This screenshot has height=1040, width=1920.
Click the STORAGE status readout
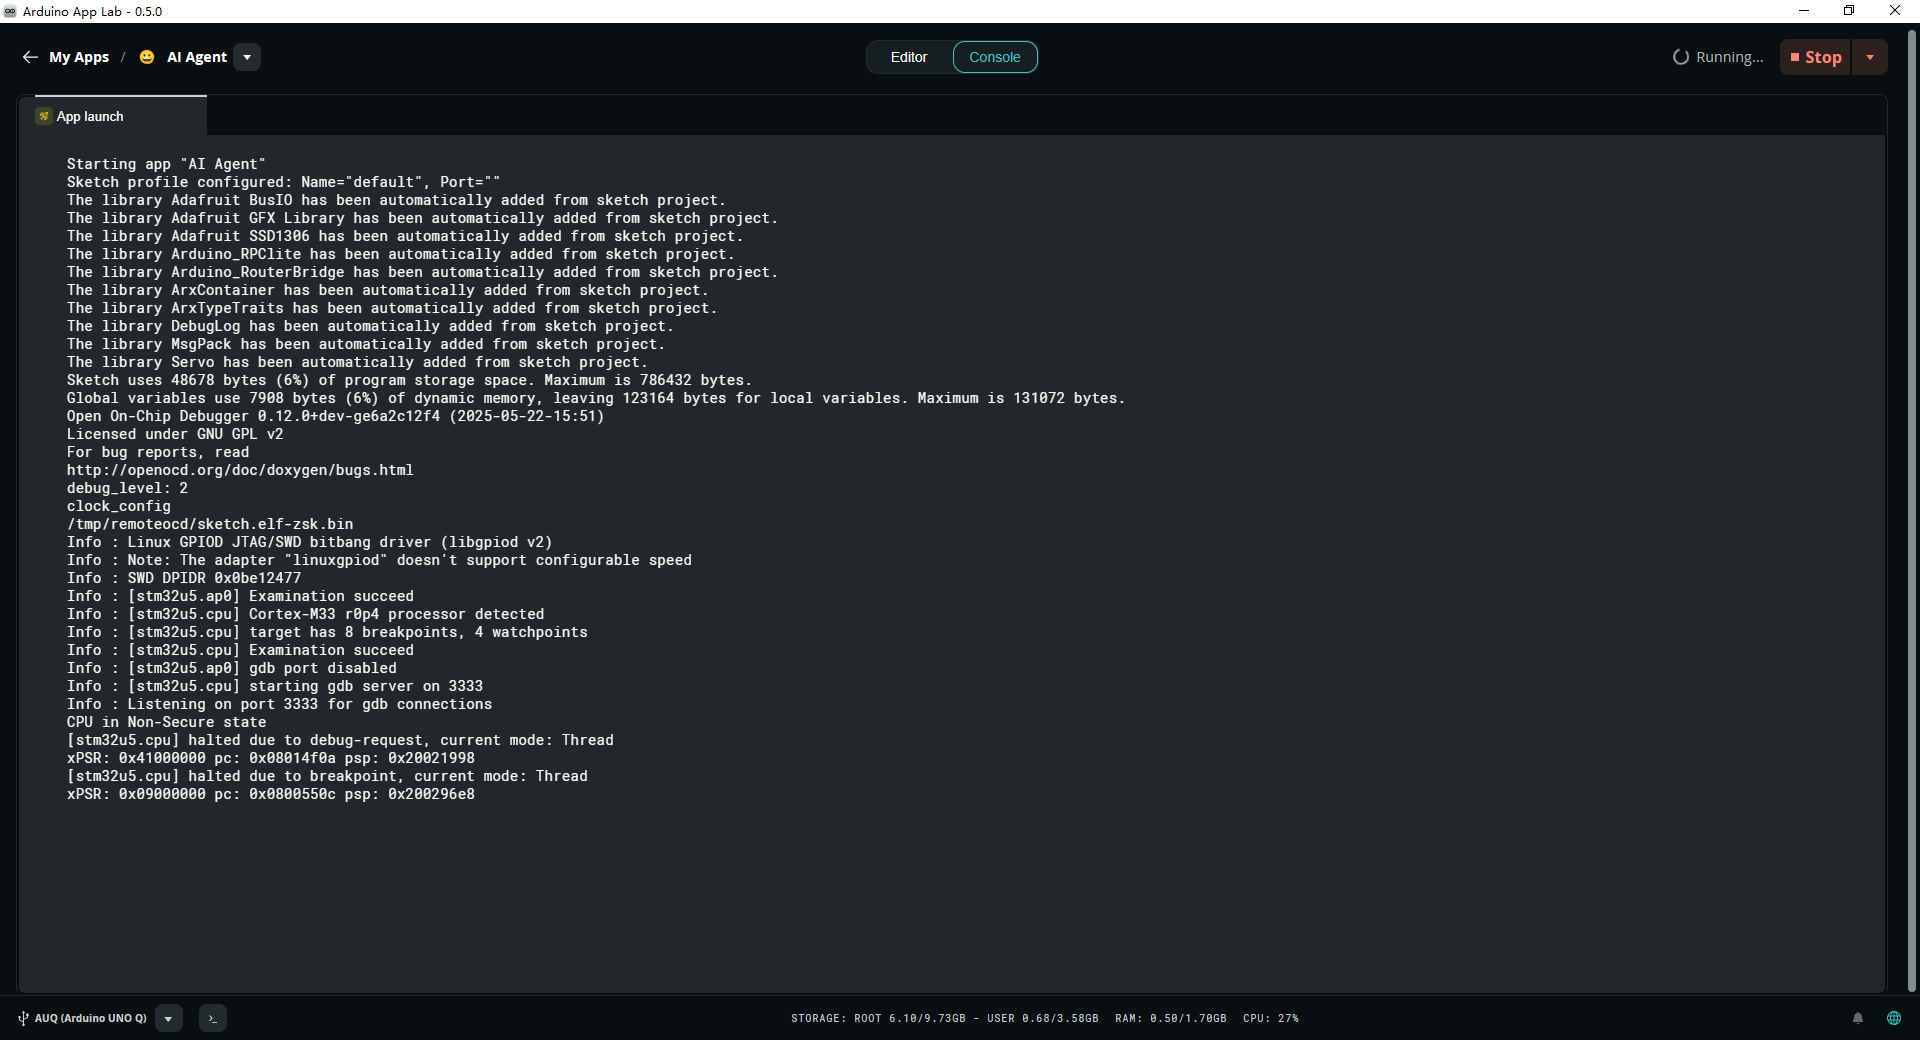click(x=945, y=1018)
